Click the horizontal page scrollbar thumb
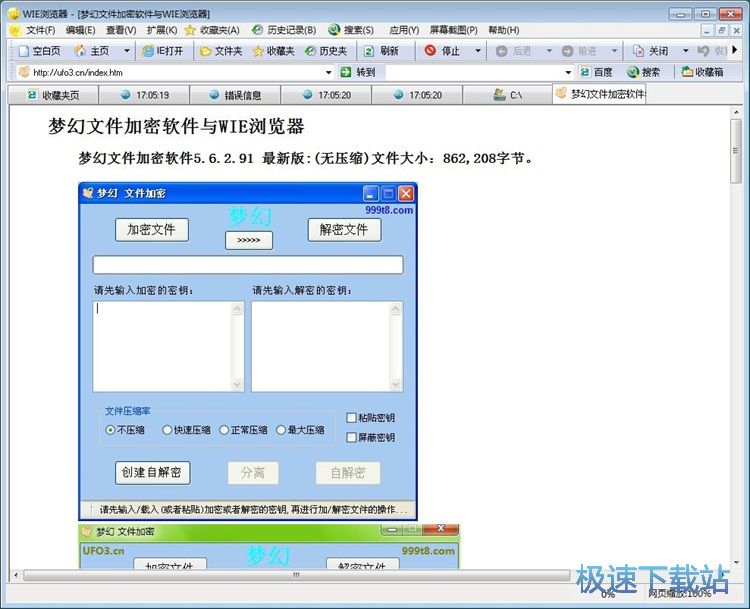Image resolution: width=750 pixels, height=609 pixels. (x=297, y=575)
